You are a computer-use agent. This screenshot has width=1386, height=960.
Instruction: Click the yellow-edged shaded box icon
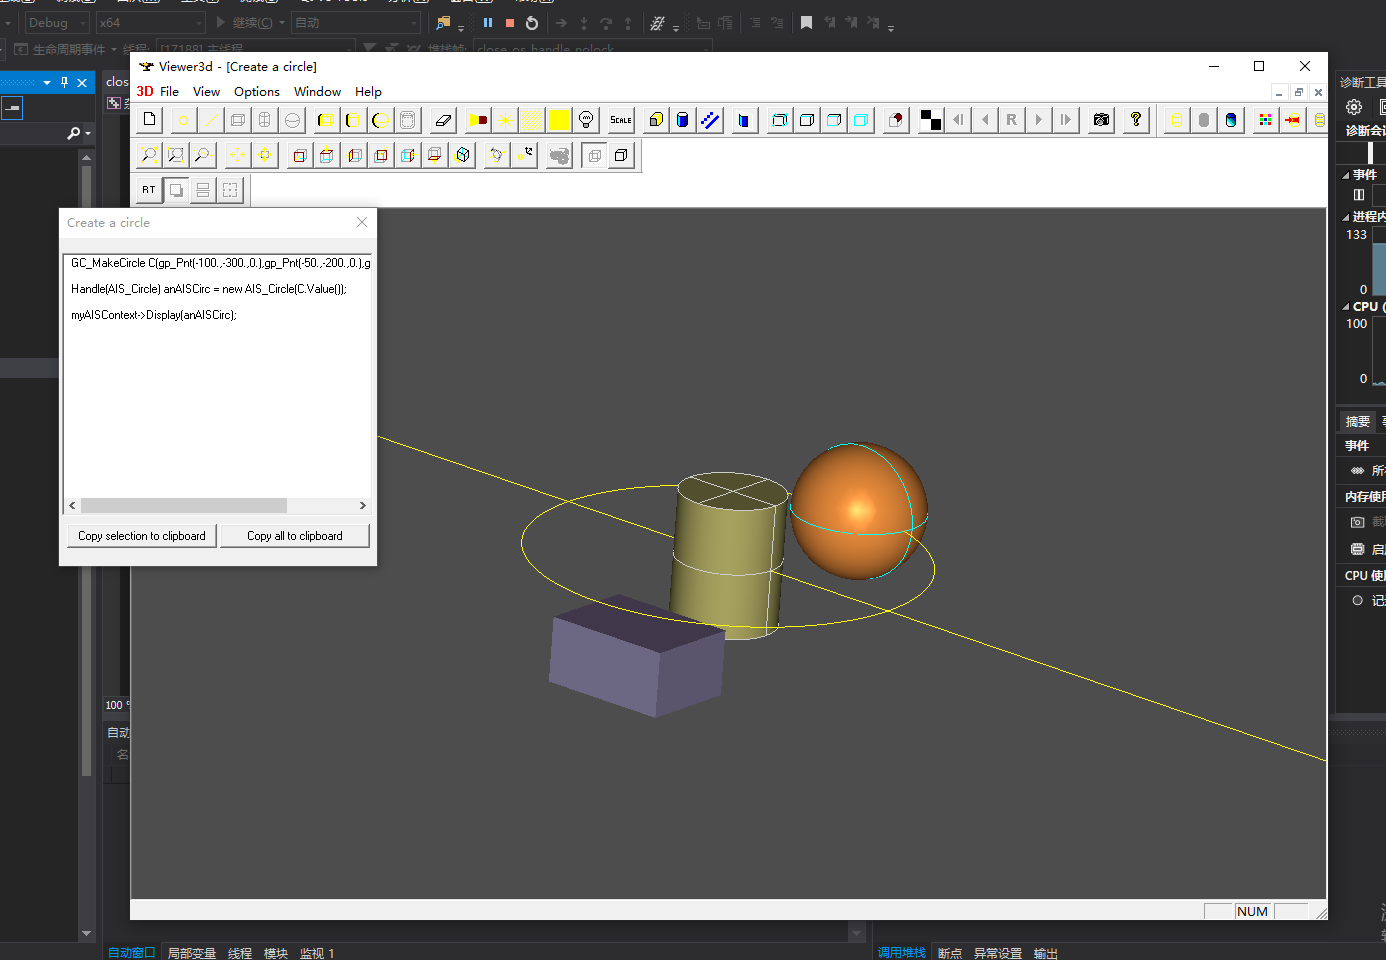point(326,120)
